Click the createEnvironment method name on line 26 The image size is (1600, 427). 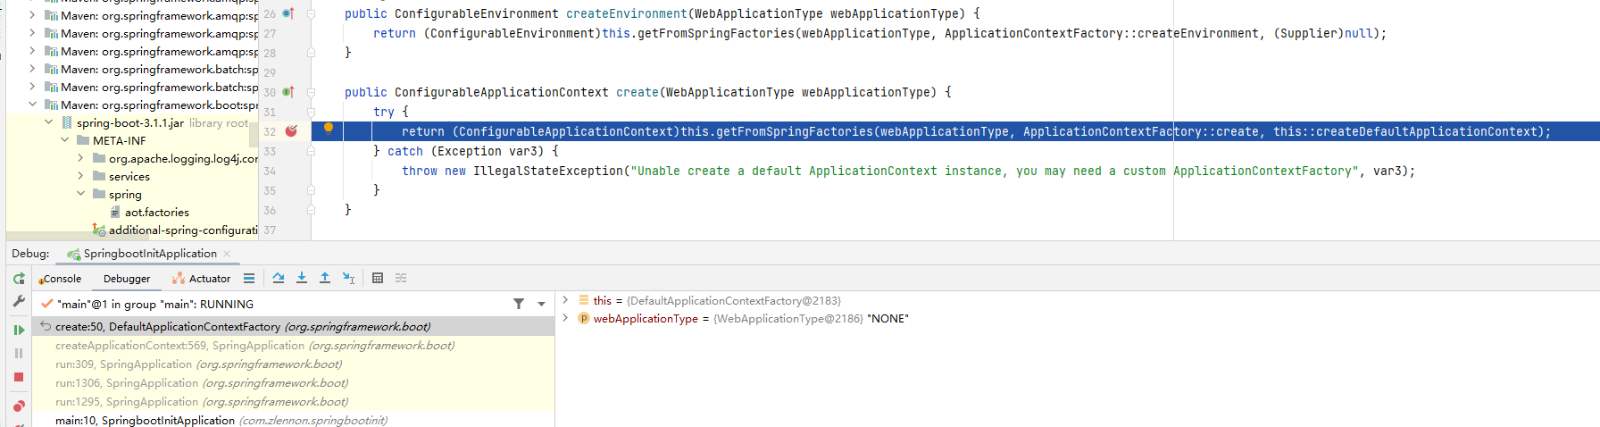coord(623,14)
